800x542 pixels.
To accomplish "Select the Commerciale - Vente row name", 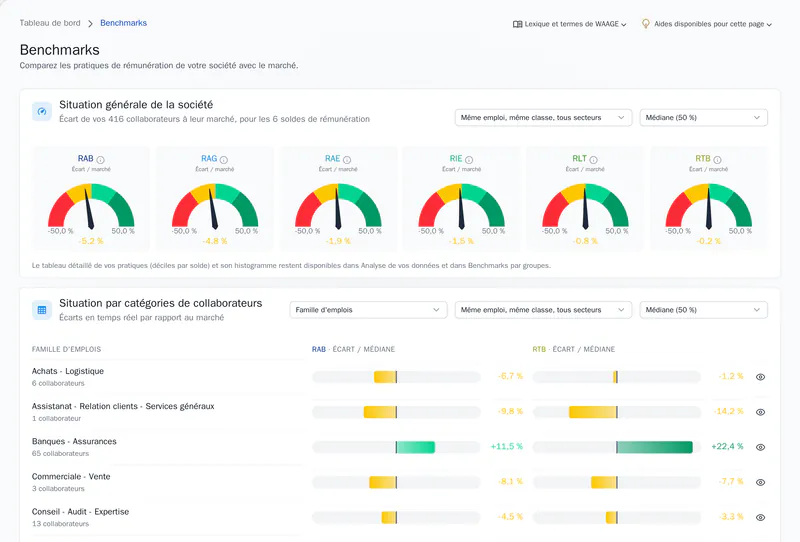I will [x=71, y=477].
